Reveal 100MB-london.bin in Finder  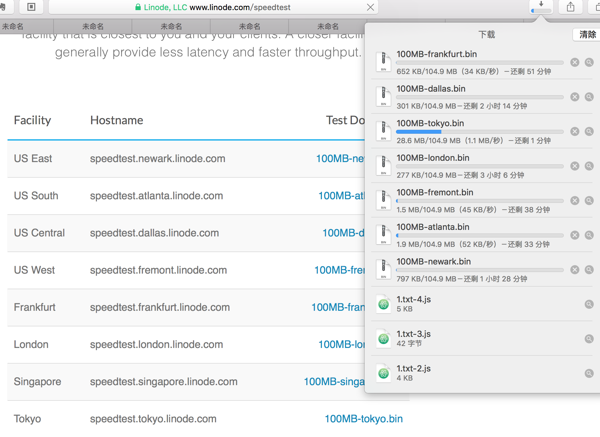pyautogui.click(x=589, y=166)
